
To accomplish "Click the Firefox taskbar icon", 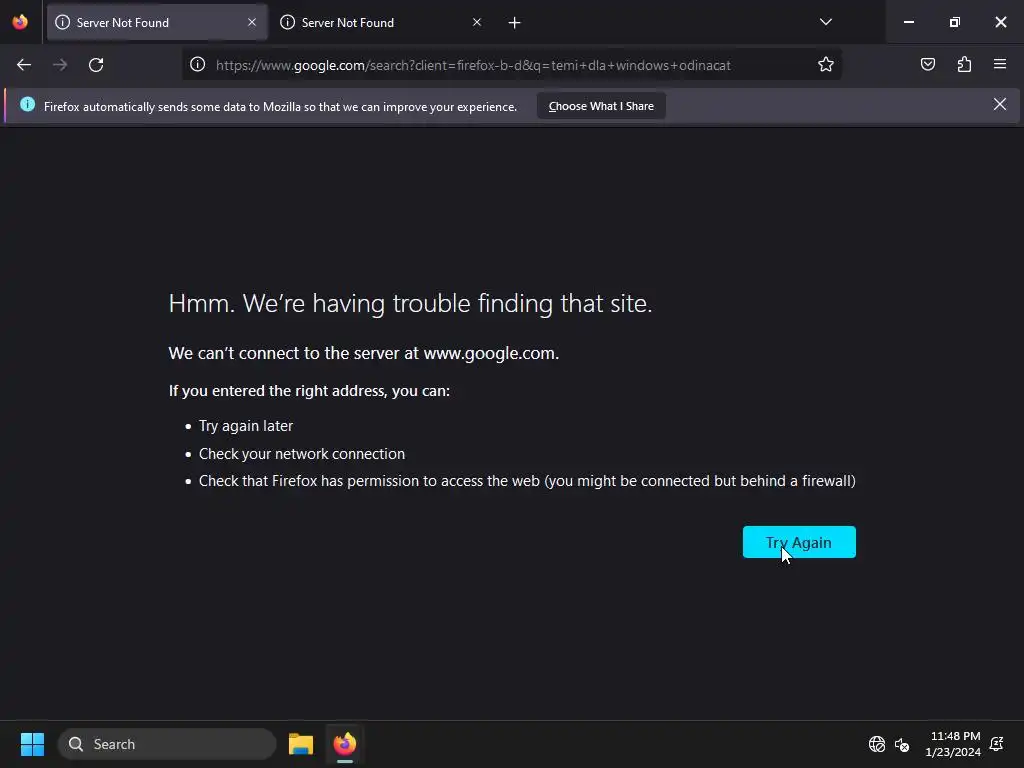I will 345,744.
